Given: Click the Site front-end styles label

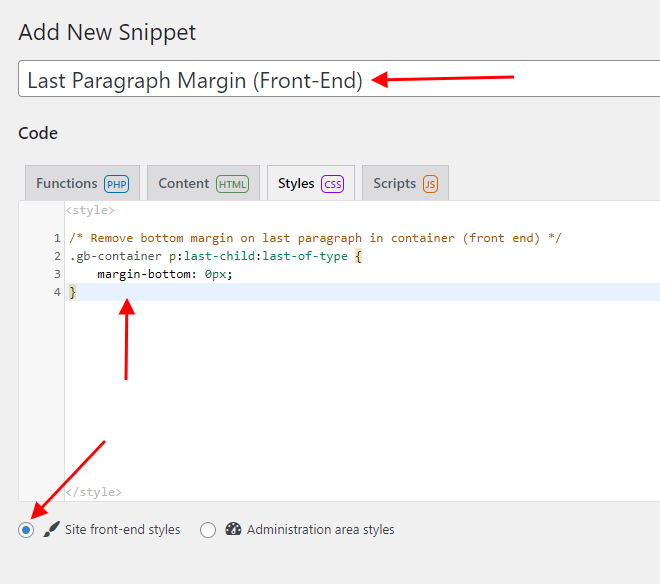Looking at the screenshot, I should coord(122,529).
